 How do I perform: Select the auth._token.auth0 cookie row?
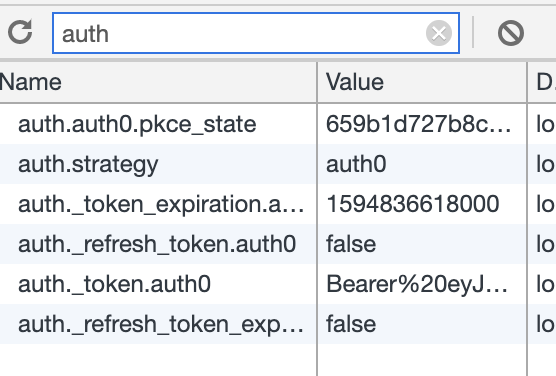278,284
